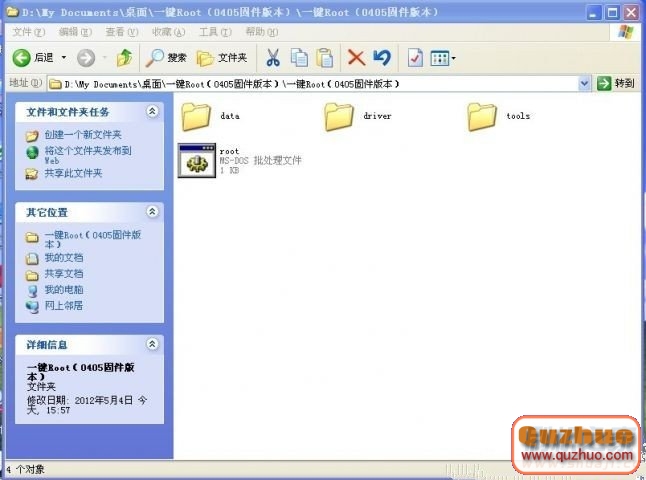Click the Cut scissors icon
This screenshot has height=480, width=646.
click(273, 58)
